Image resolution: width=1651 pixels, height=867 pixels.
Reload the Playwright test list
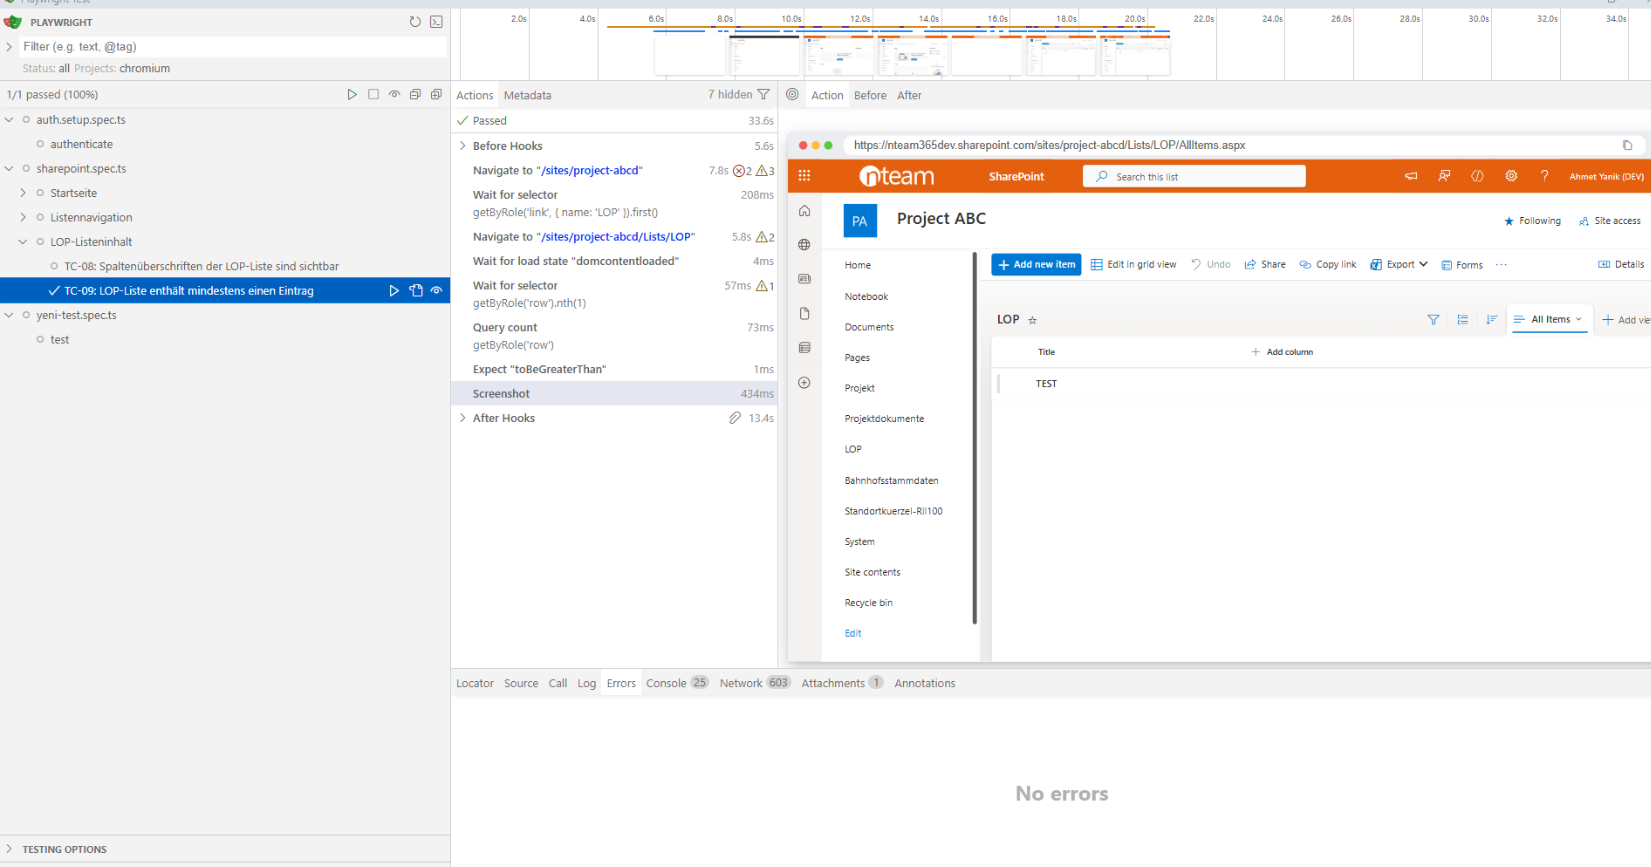click(x=415, y=22)
